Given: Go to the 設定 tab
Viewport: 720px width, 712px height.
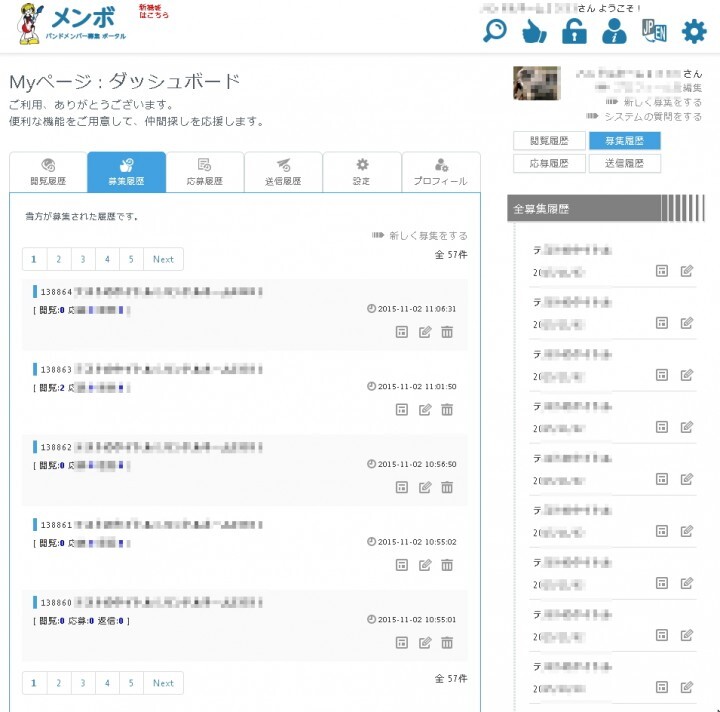Looking at the screenshot, I should click(x=362, y=172).
